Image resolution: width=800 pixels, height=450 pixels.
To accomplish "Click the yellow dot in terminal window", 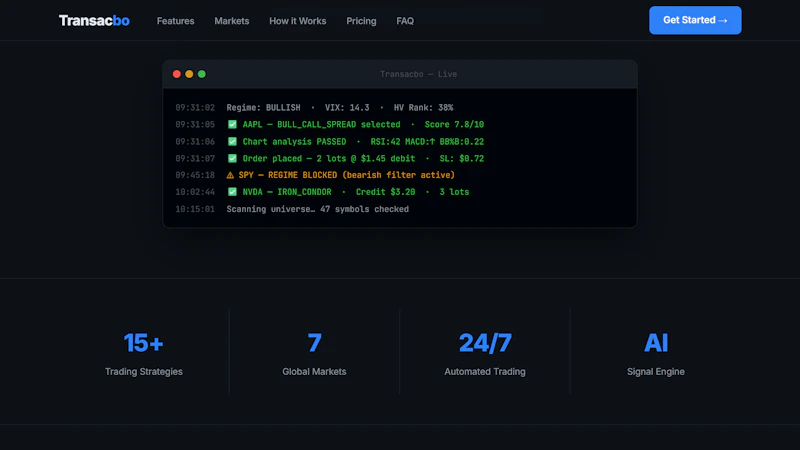I will coord(189,74).
